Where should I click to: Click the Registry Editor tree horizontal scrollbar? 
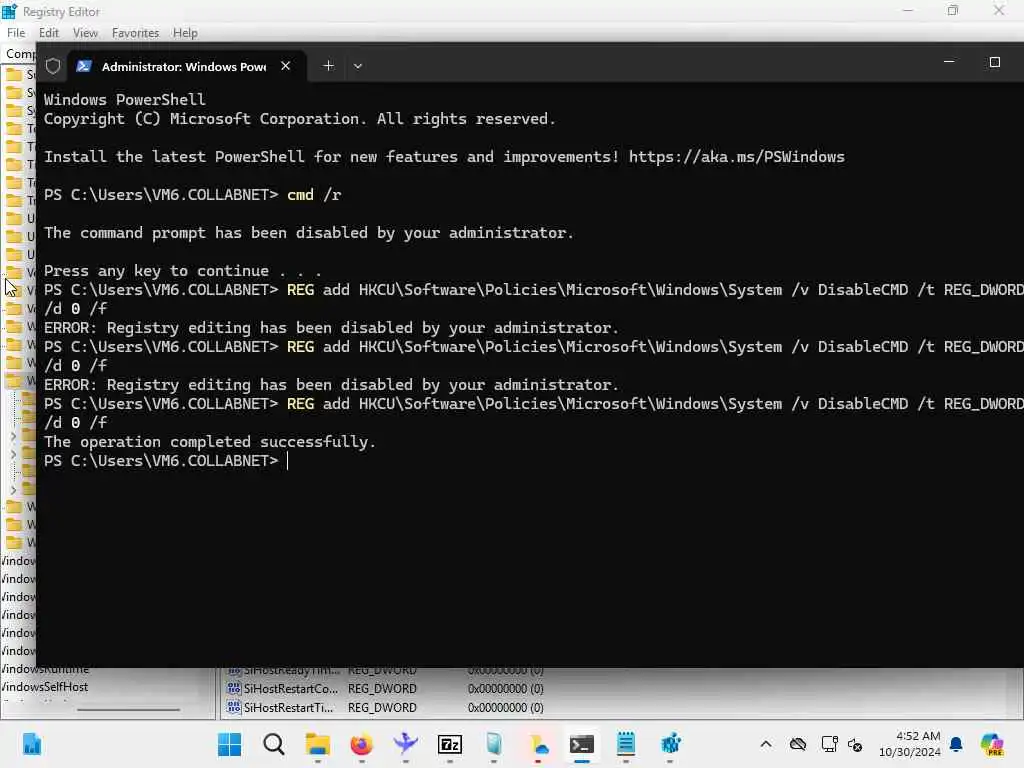pos(128,709)
